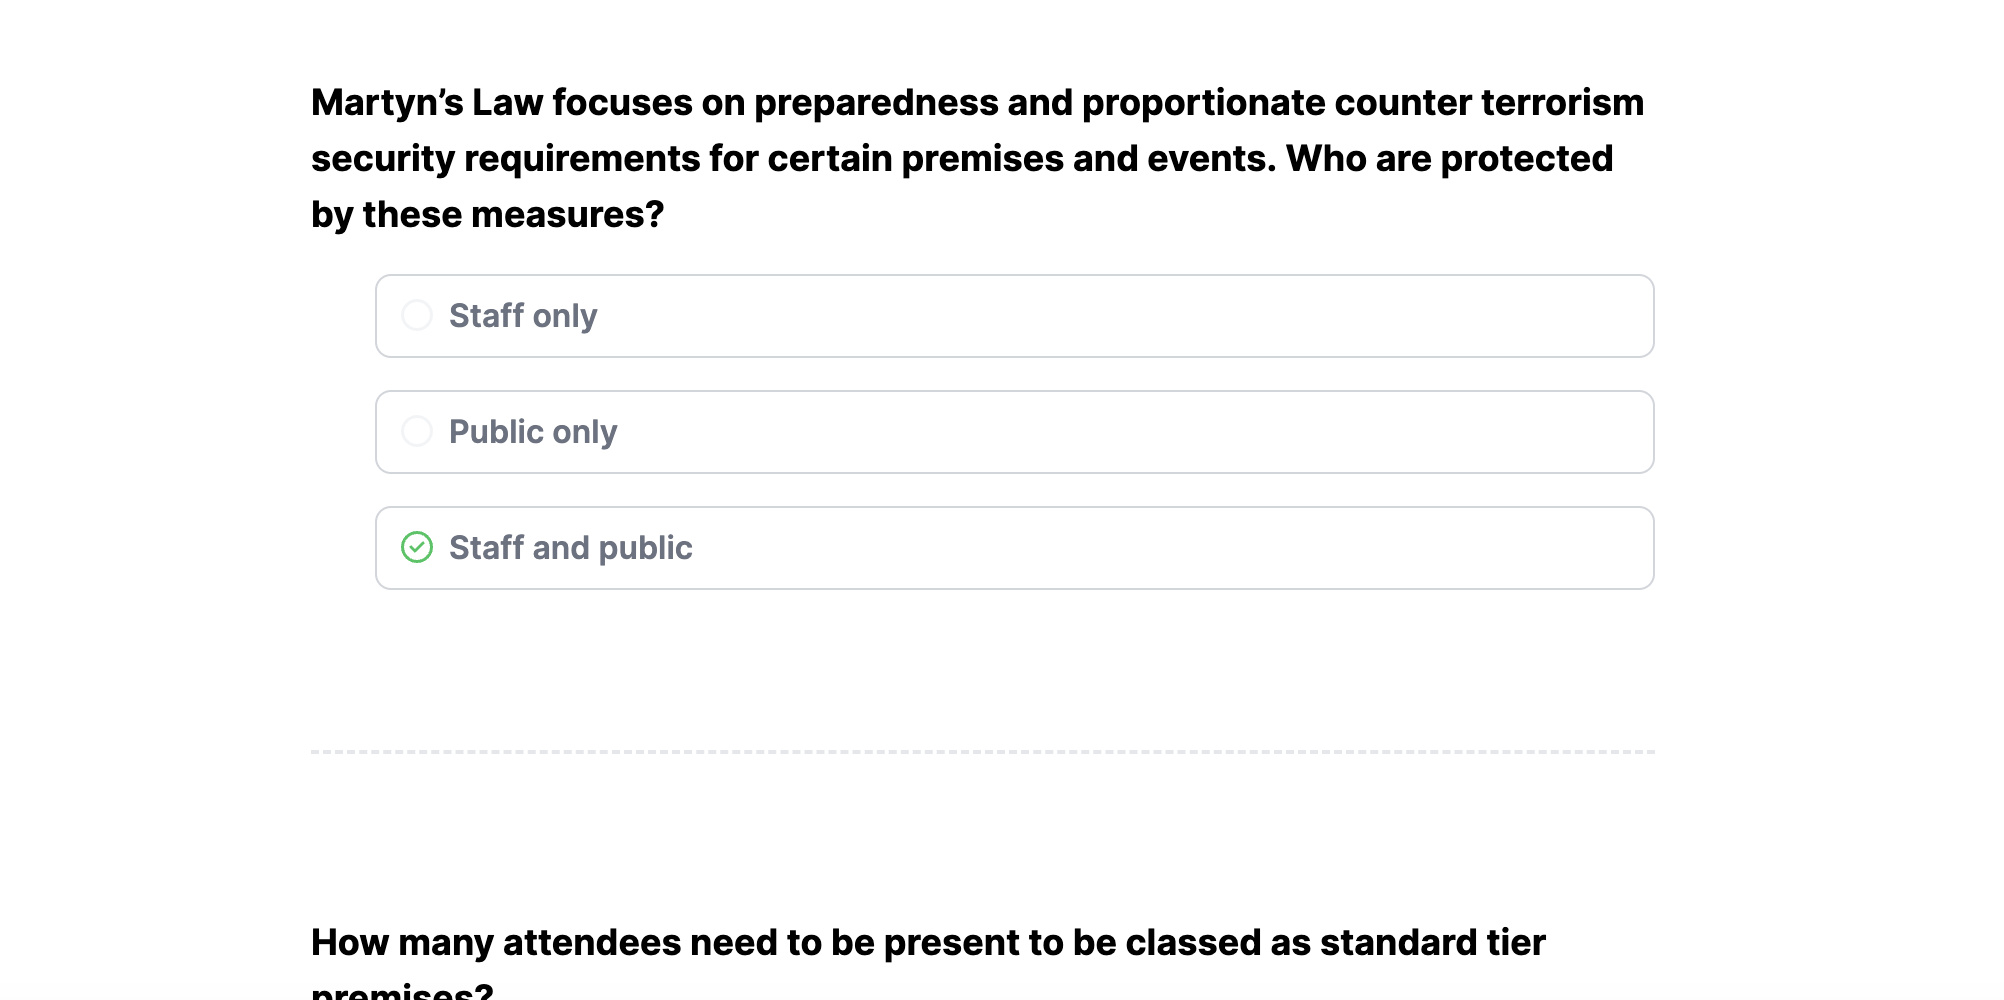Click "Who are protected" in the question
Screen dimensions: 2004x1000
click(x=1449, y=159)
